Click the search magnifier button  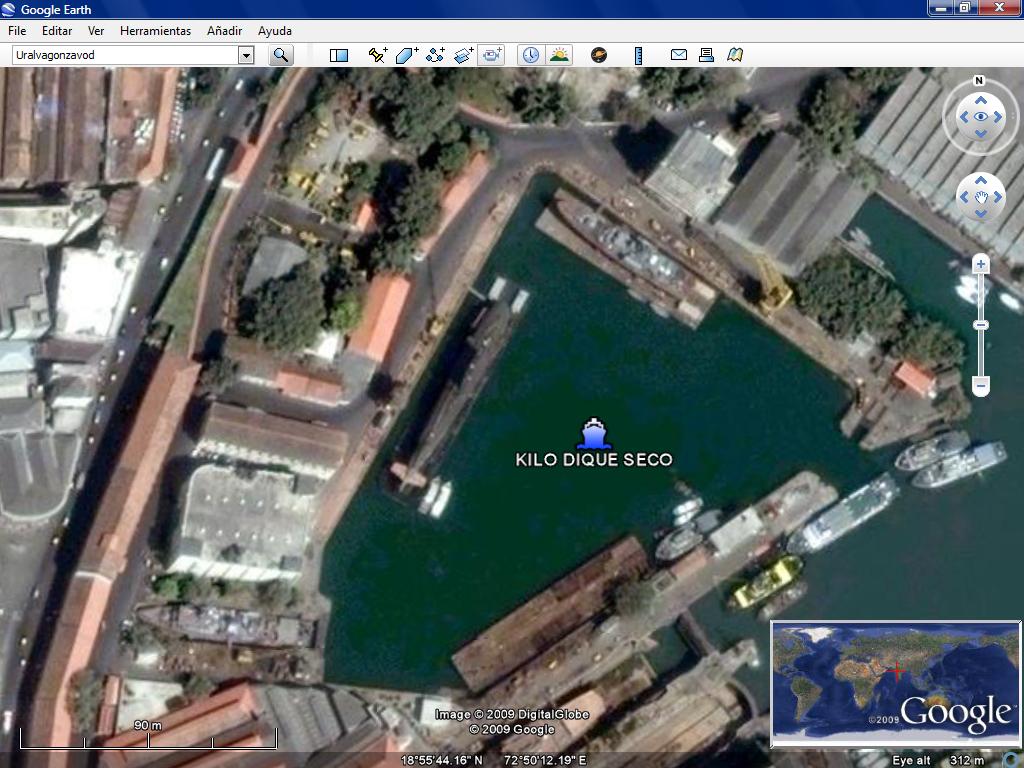coord(281,55)
